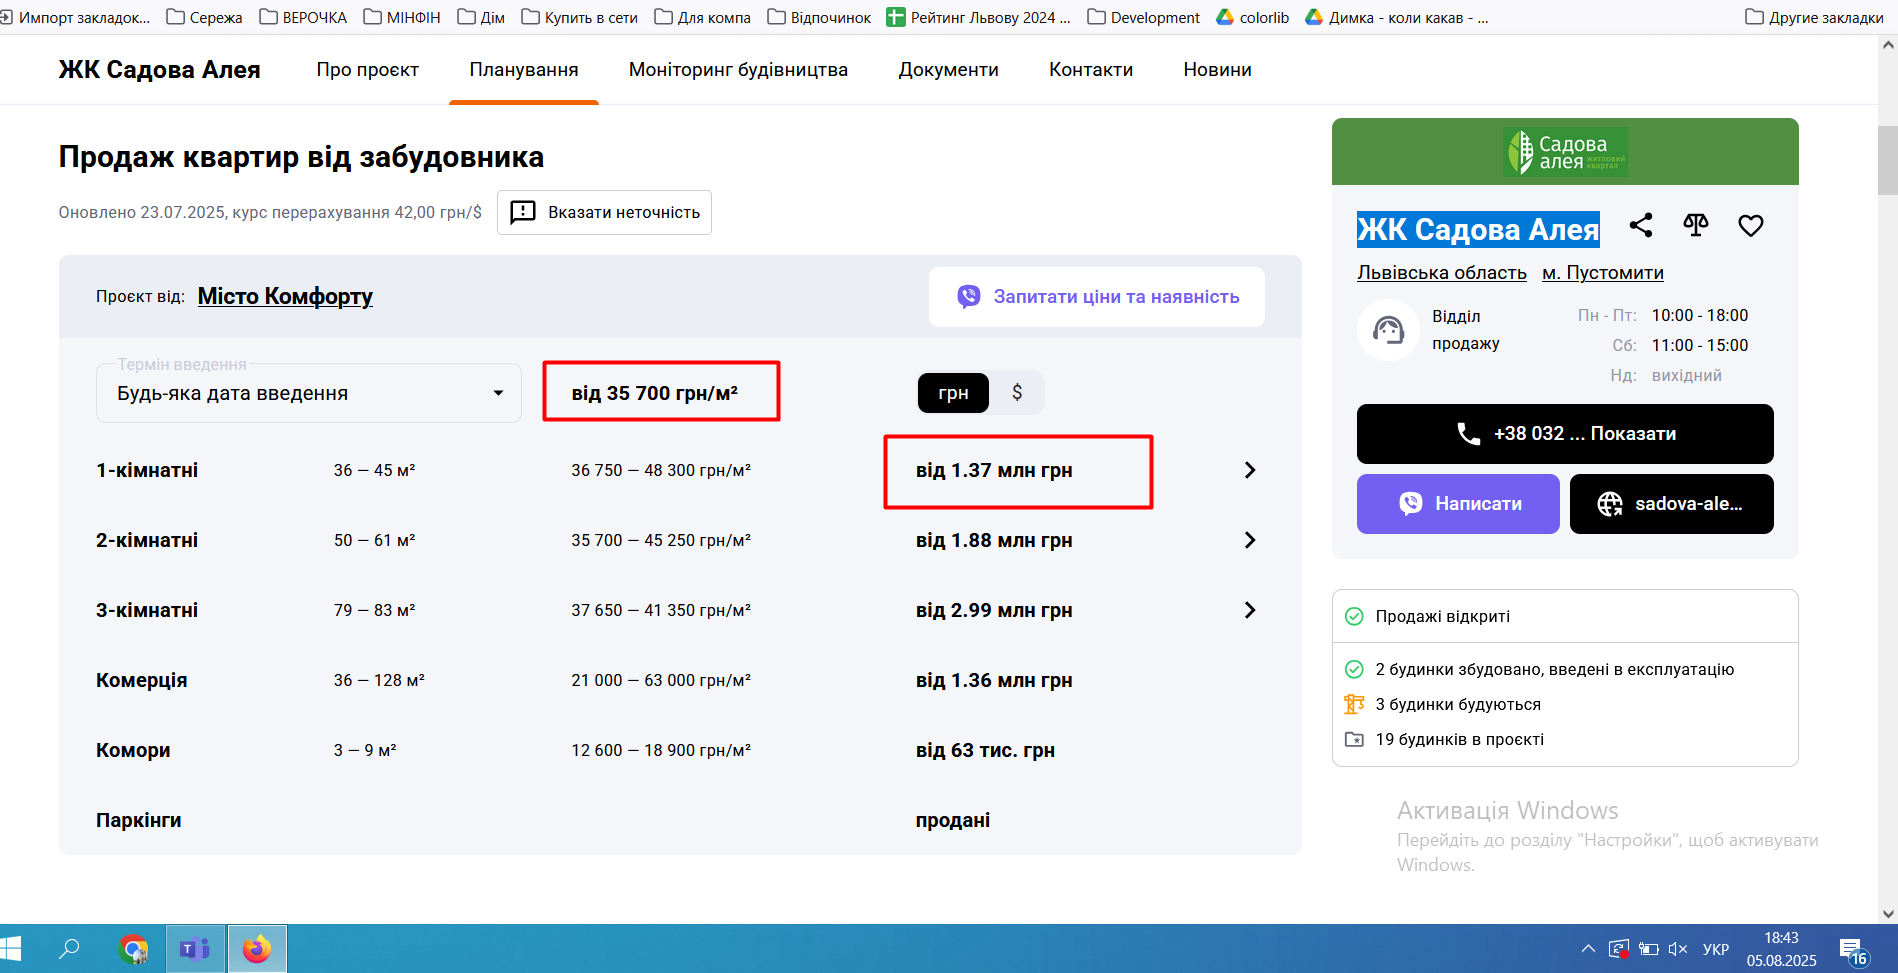This screenshot has width=1898, height=973.
Task: Open the Про проєкт tab
Action: (368, 69)
